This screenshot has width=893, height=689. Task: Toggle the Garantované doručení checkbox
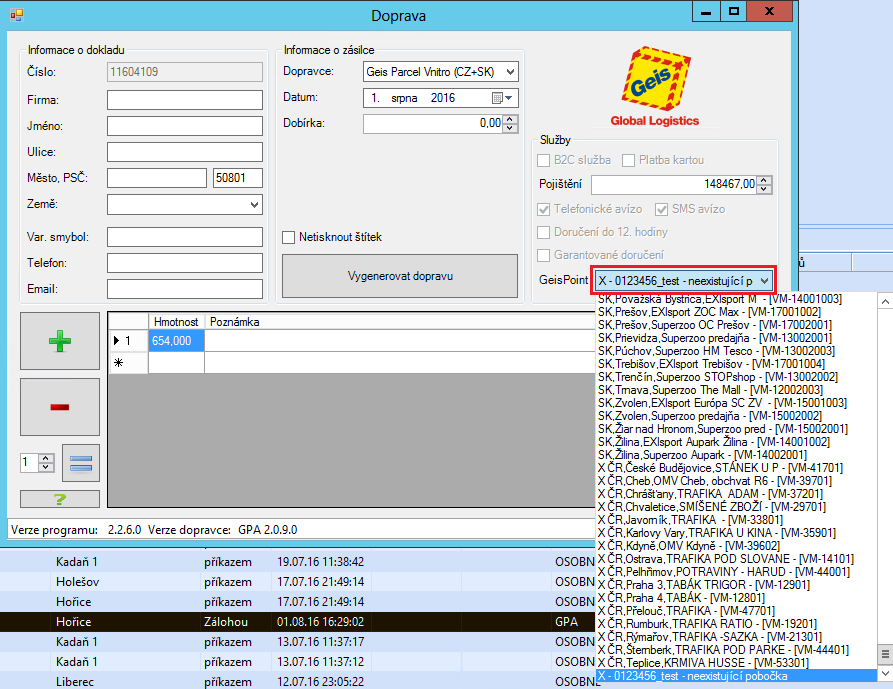click(544, 255)
